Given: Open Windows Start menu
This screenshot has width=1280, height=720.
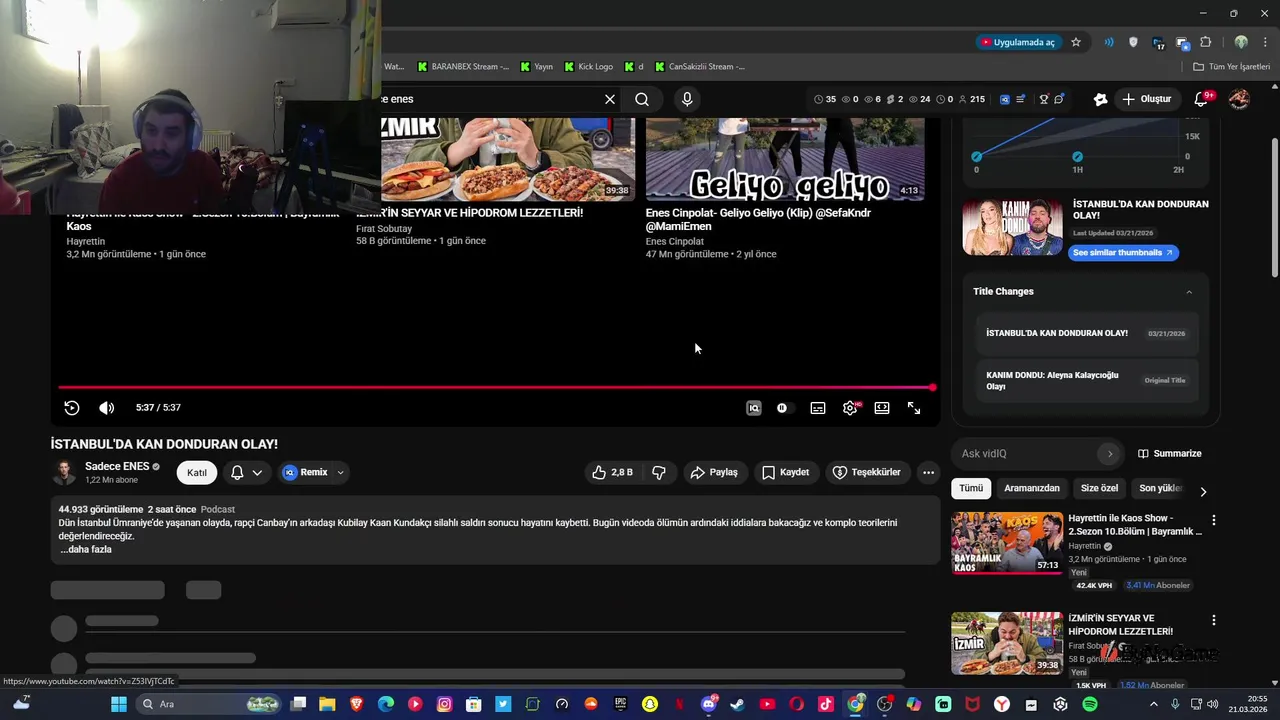Looking at the screenshot, I should point(118,704).
